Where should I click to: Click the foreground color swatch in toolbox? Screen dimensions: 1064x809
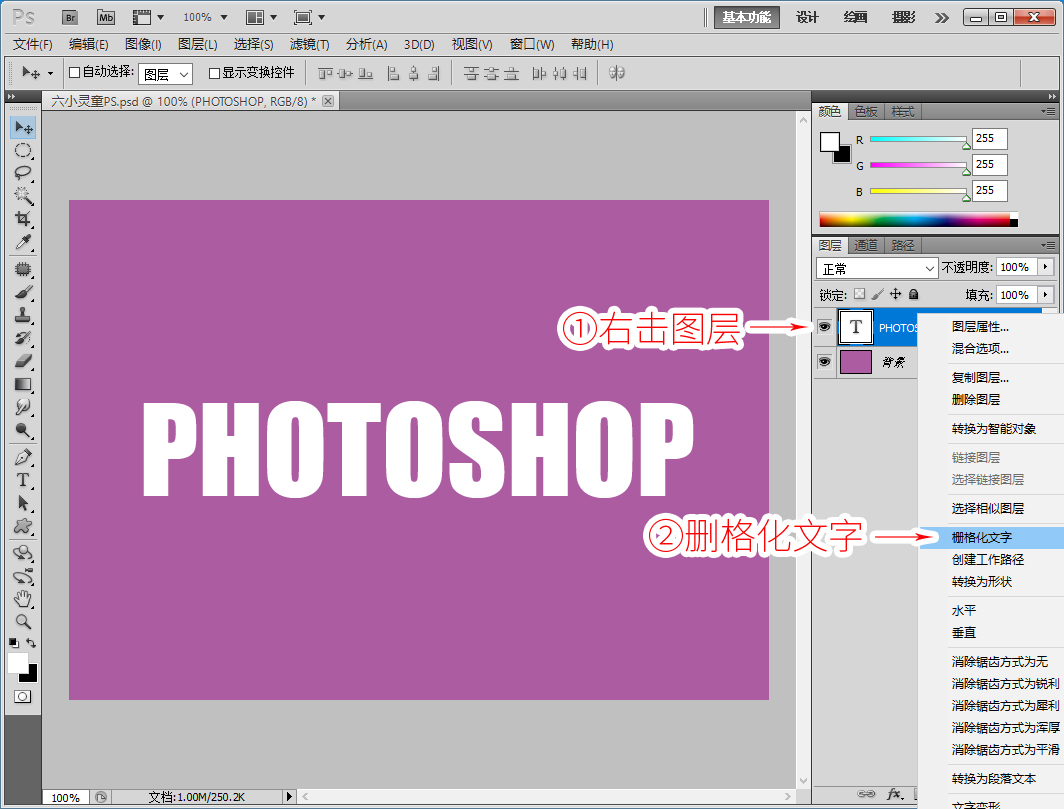(16, 662)
